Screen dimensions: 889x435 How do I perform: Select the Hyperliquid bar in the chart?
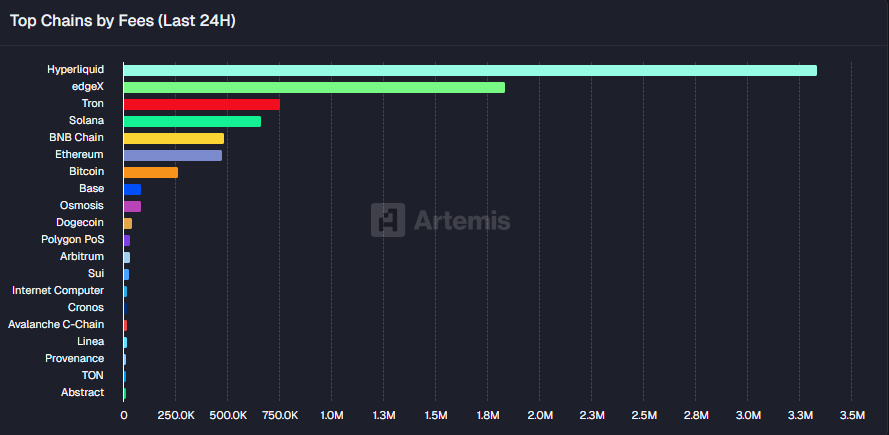click(470, 70)
